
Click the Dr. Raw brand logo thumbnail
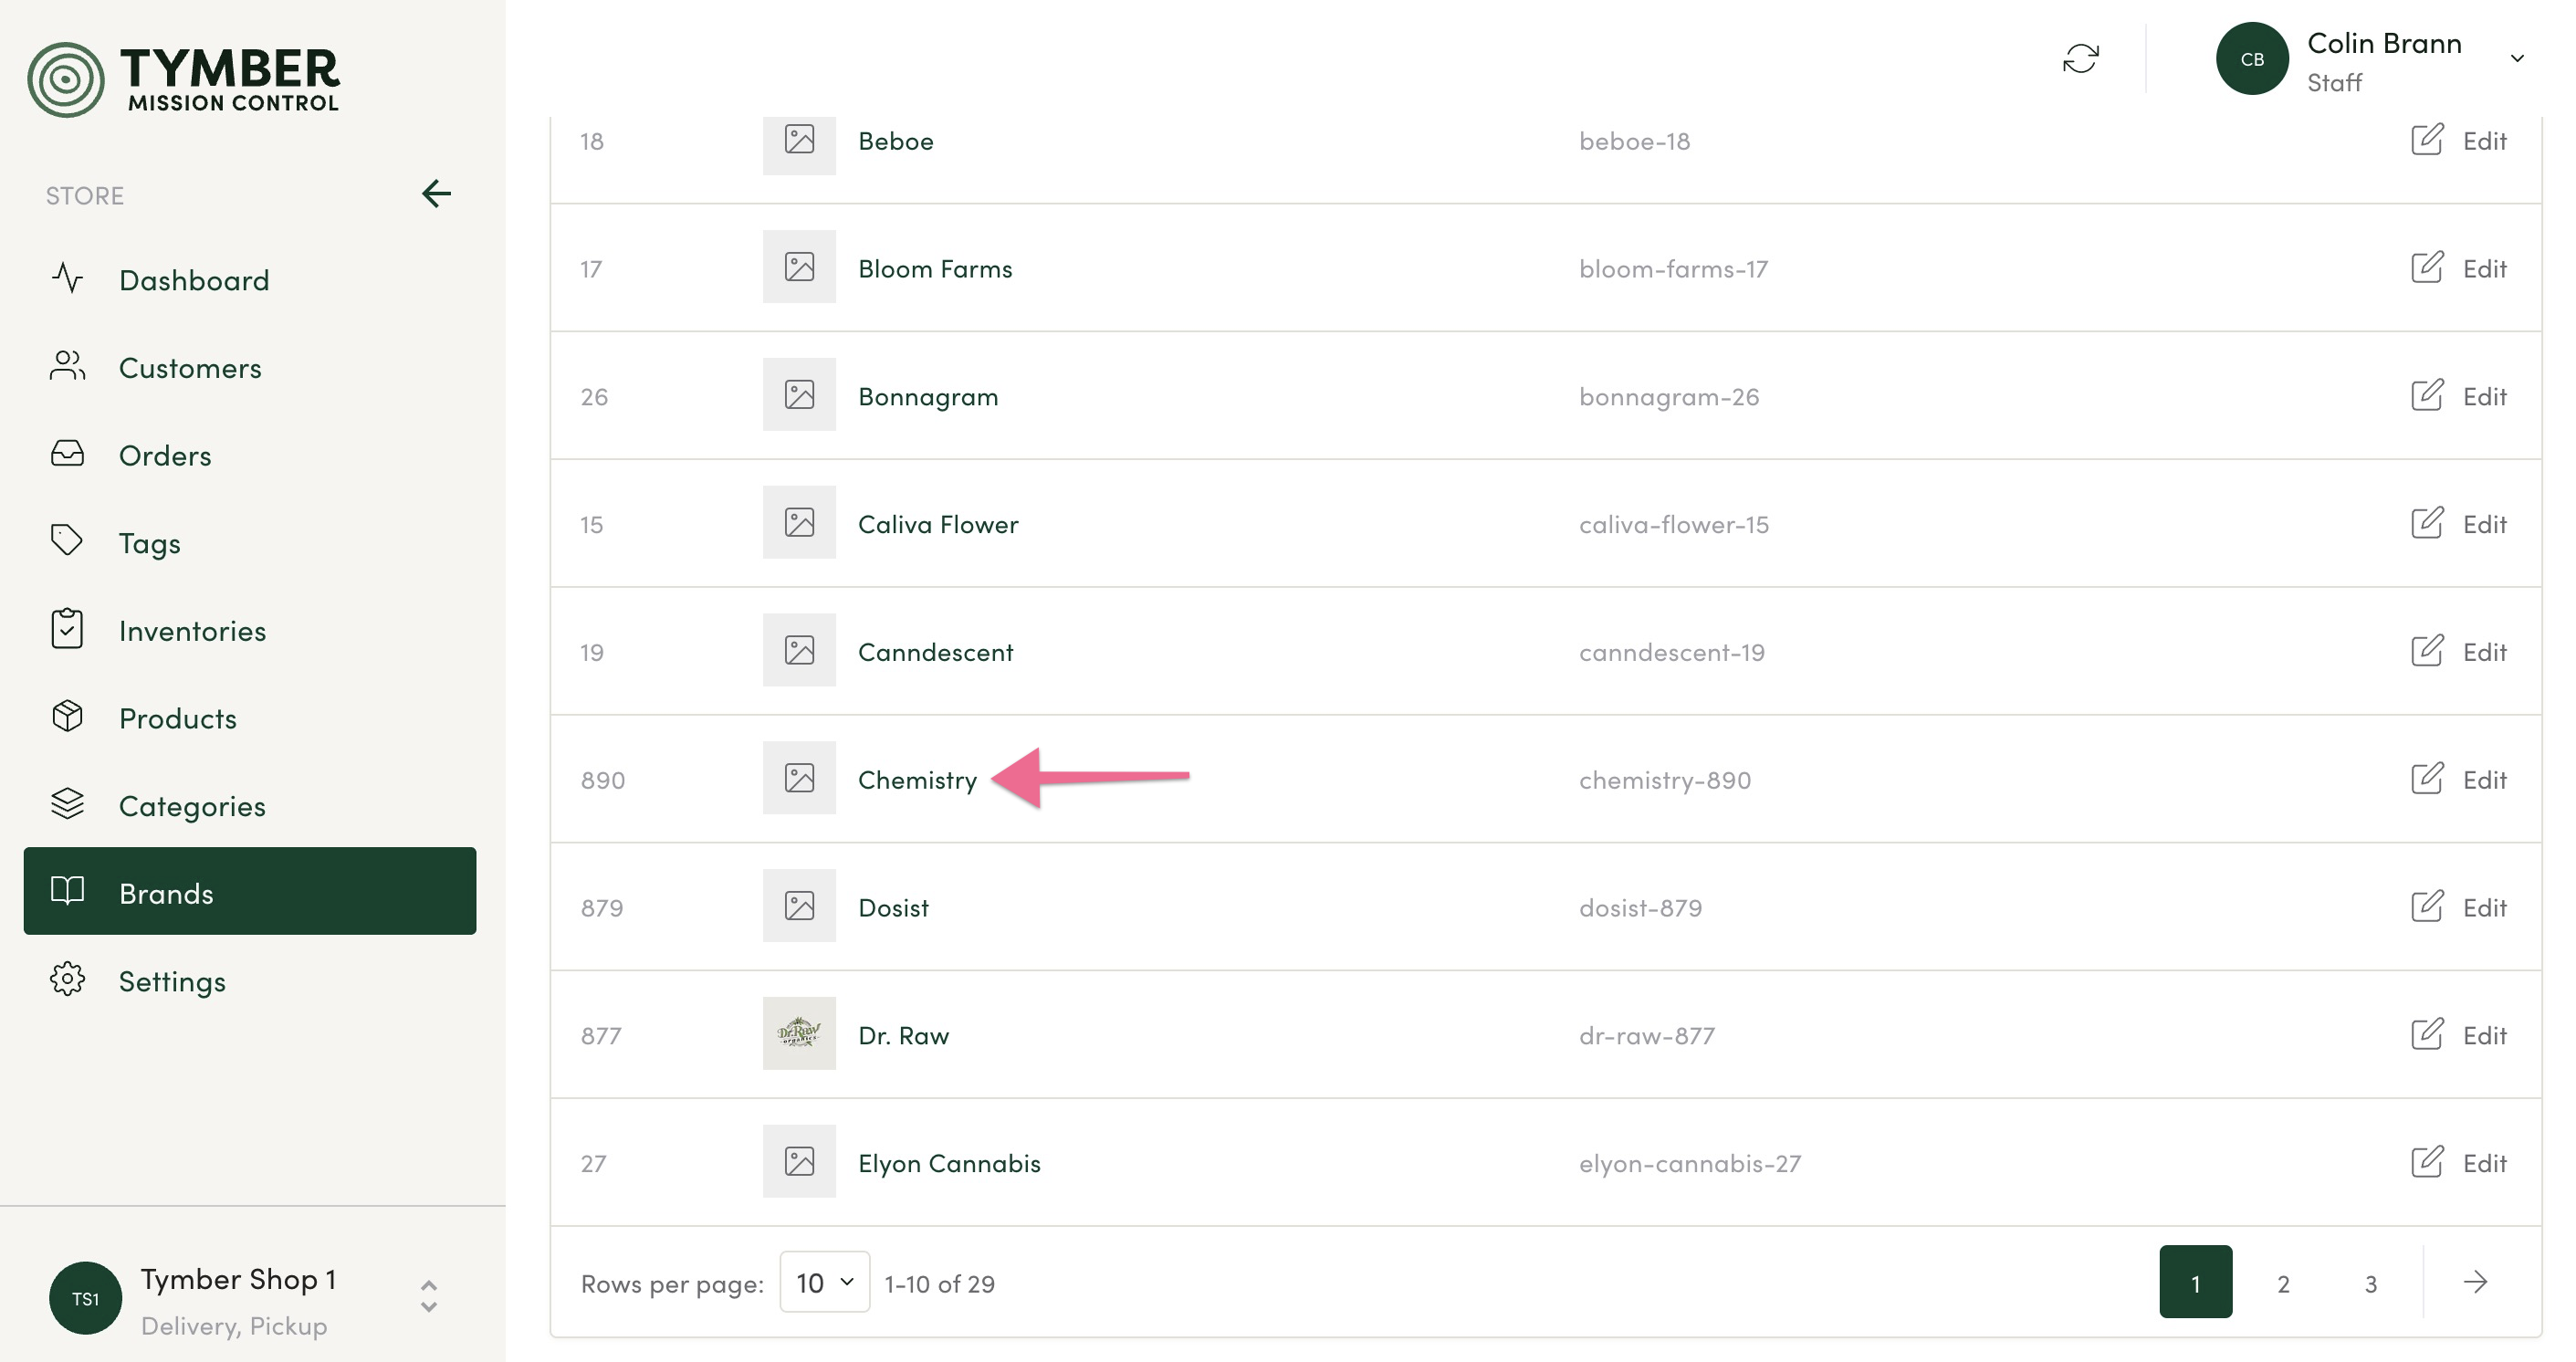click(x=799, y=1034)
